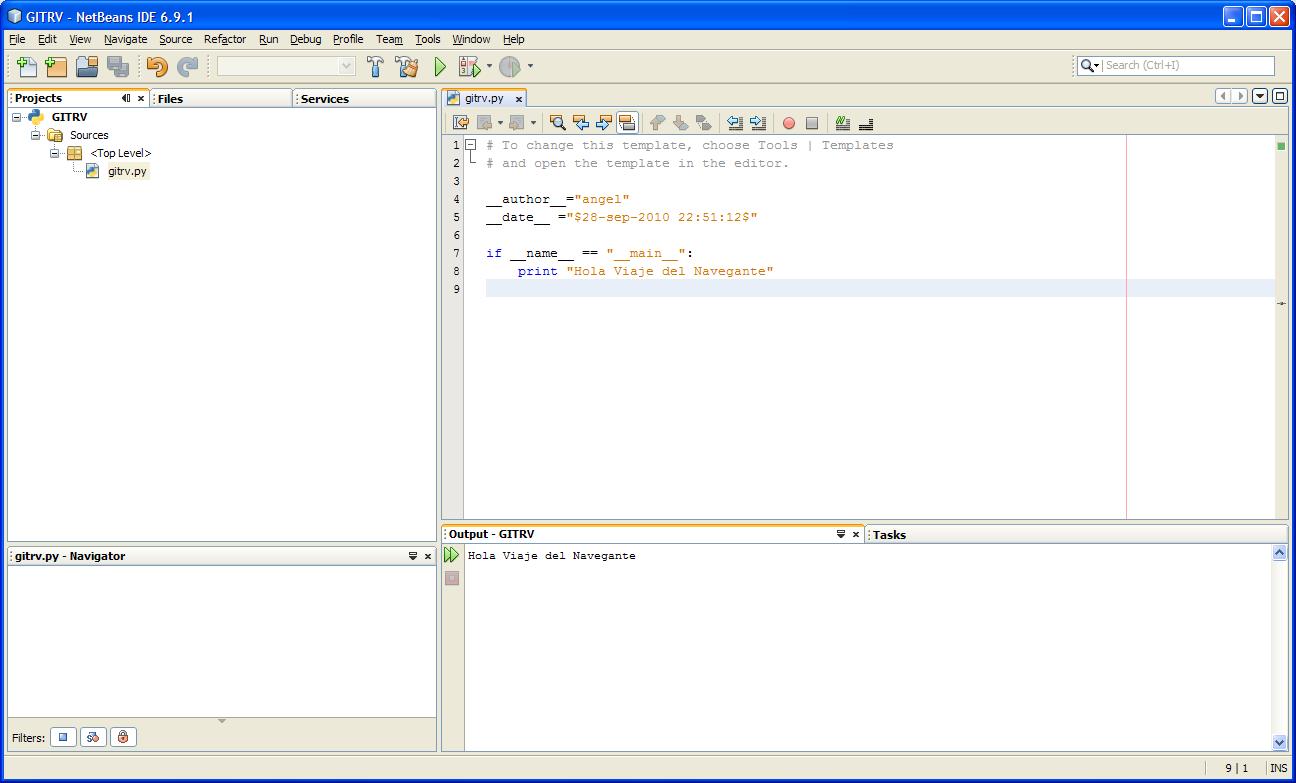Open Profile Main Project dropdown arrow
This screenshot has width=1296, height=783.
coord(530,66)
